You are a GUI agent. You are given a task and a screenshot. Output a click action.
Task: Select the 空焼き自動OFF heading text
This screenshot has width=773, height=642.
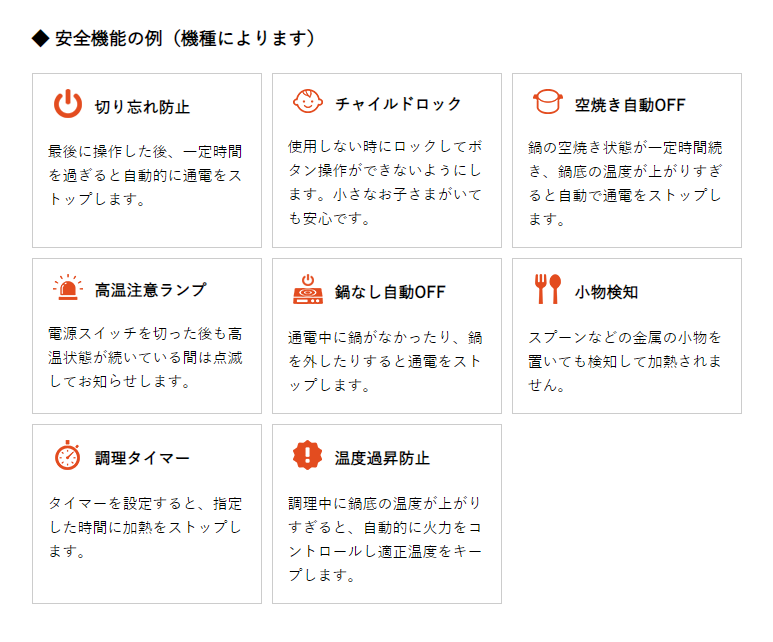click(x=630, y=105)
